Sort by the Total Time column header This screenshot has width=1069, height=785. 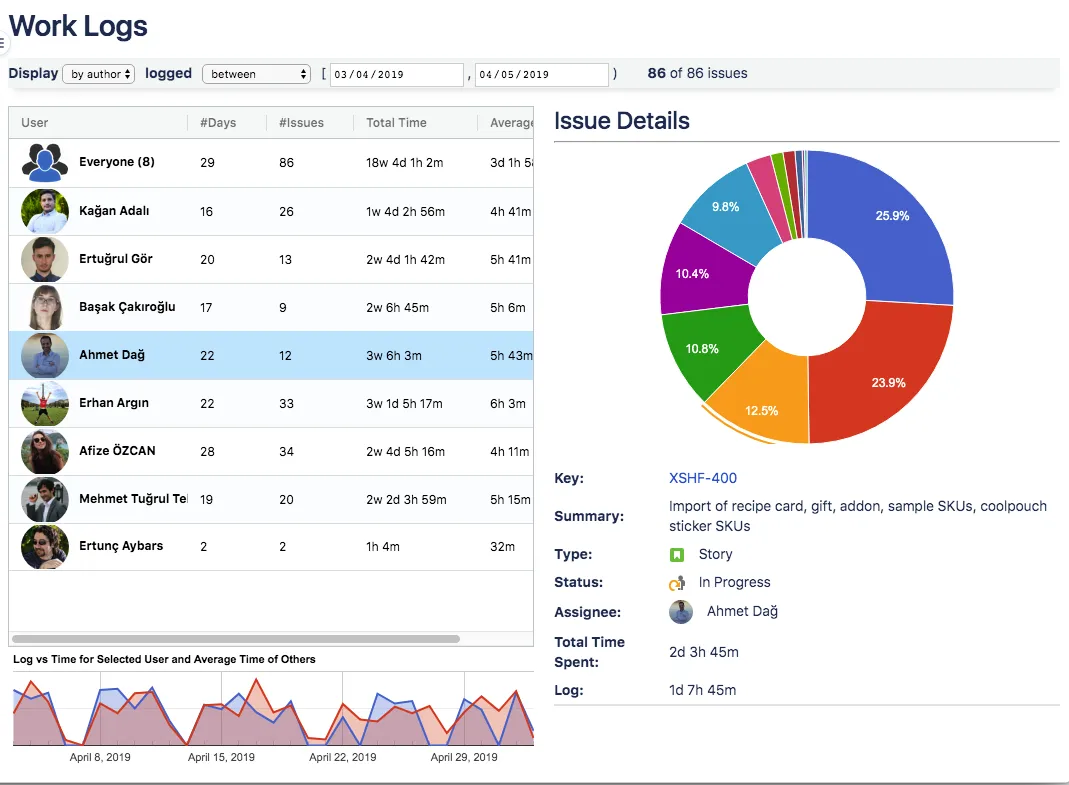pos(396,123)
